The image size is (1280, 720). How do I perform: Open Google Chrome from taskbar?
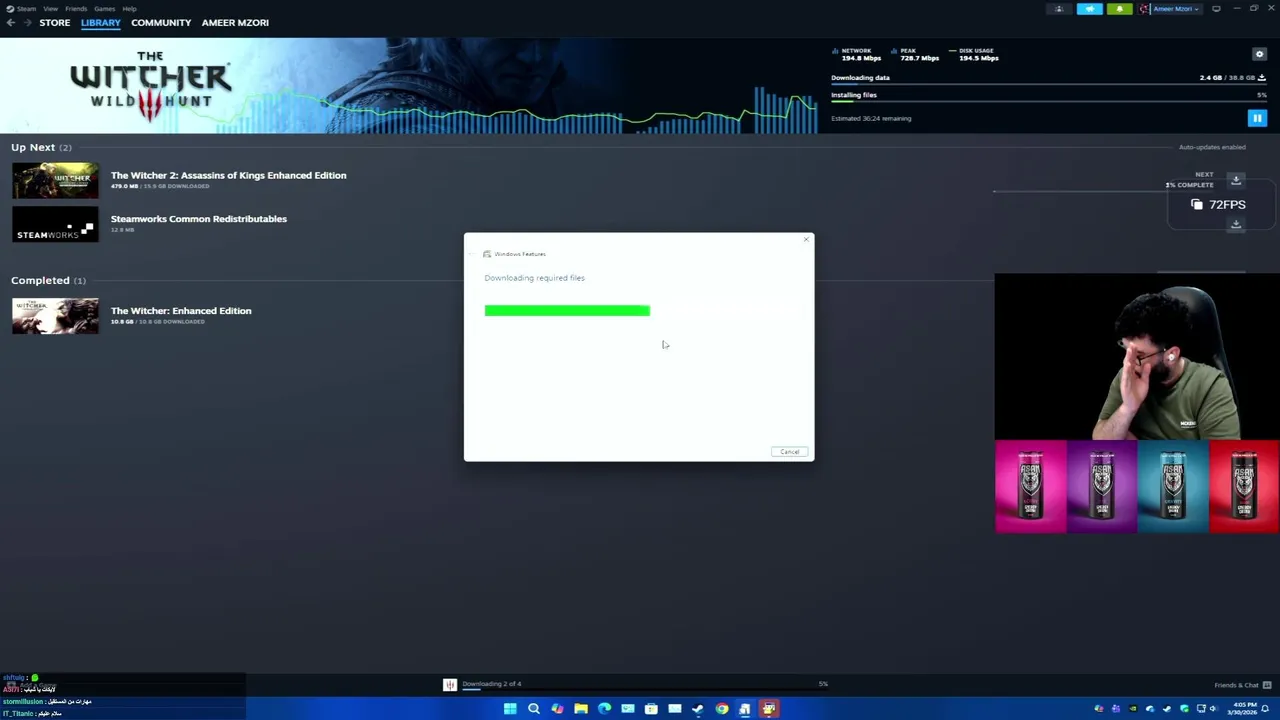pos(721,709)
